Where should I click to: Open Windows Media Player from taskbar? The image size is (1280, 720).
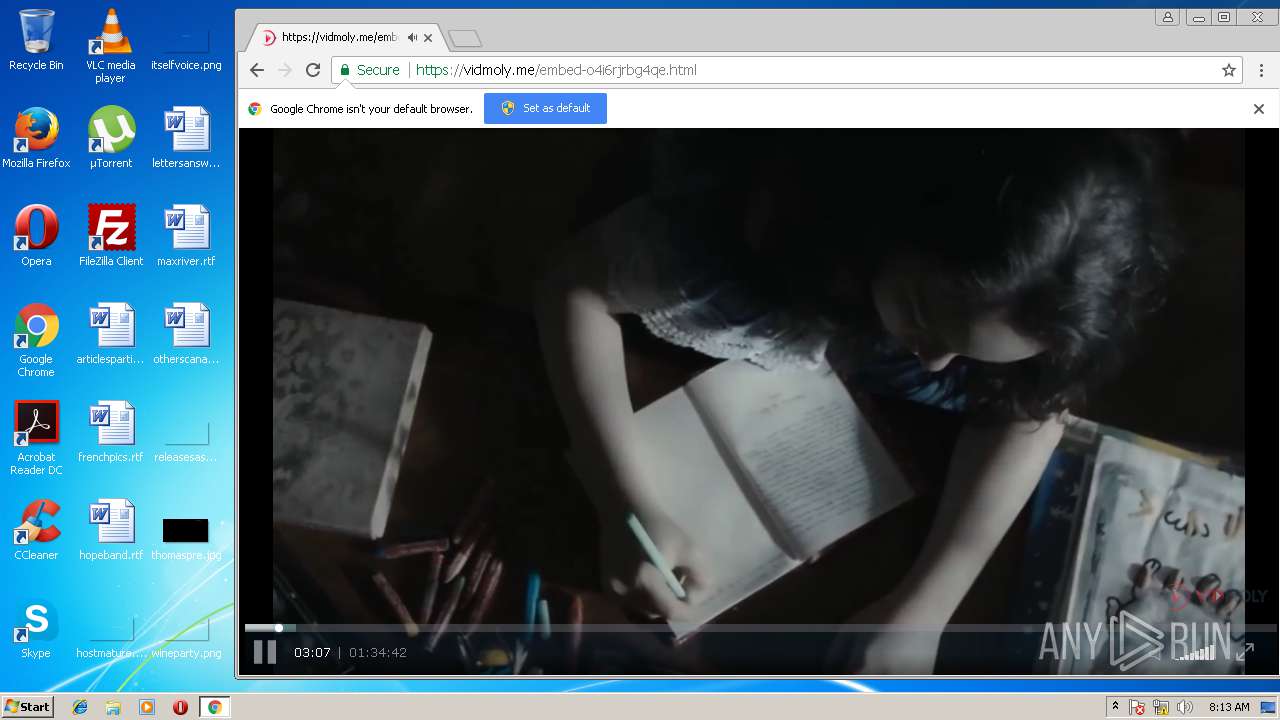147,707
